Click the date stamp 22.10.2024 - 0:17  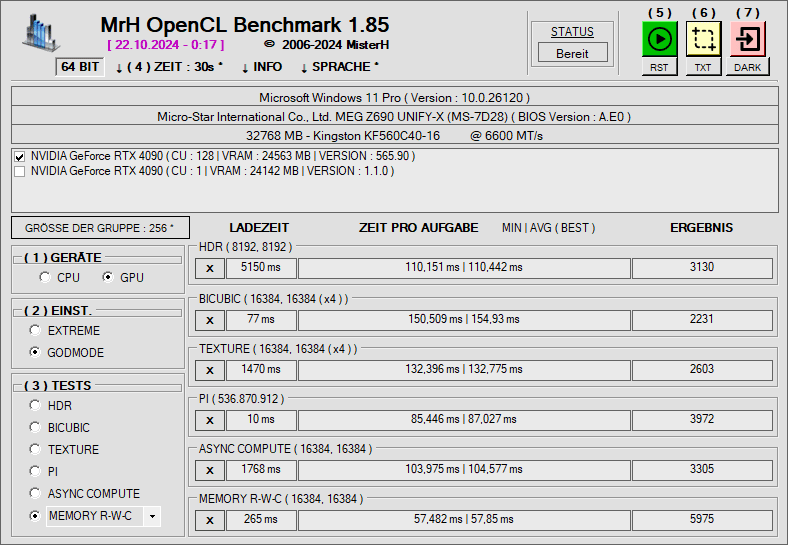[x=166, y=45]
